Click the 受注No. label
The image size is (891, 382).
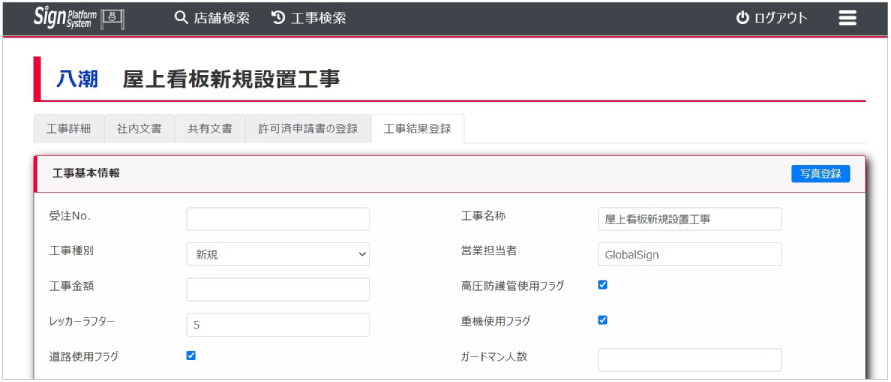pyautogui.click(x=70, y=216)
